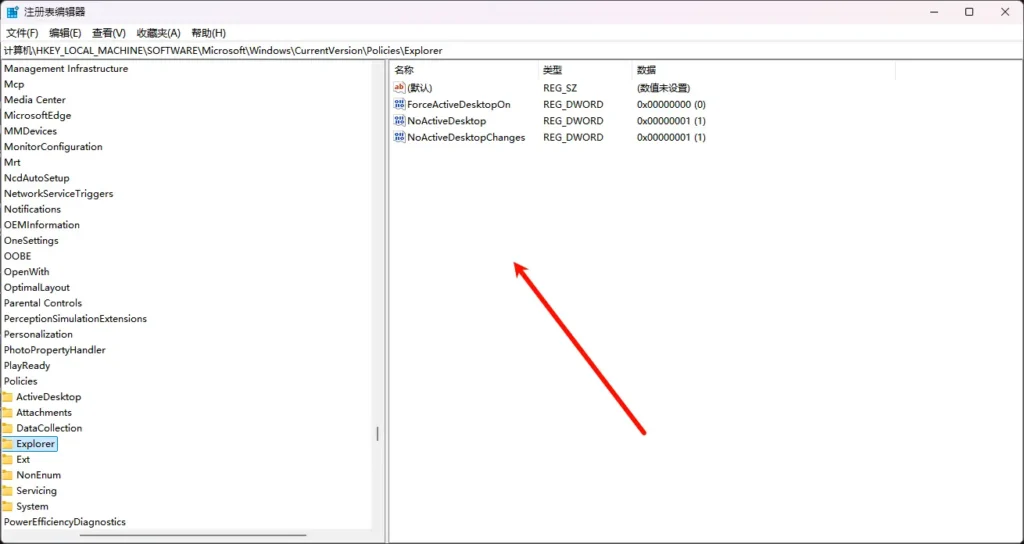This screenshot has height=544, width=1024.
Task: Select the Mrt key
Action: click(x=12, y=163)
